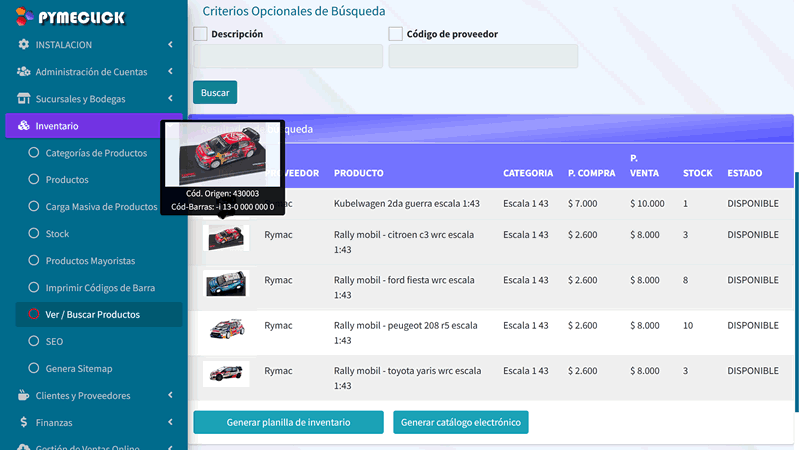Click the Inventario boxes icon
800x450 pixels.
(23, 126)
